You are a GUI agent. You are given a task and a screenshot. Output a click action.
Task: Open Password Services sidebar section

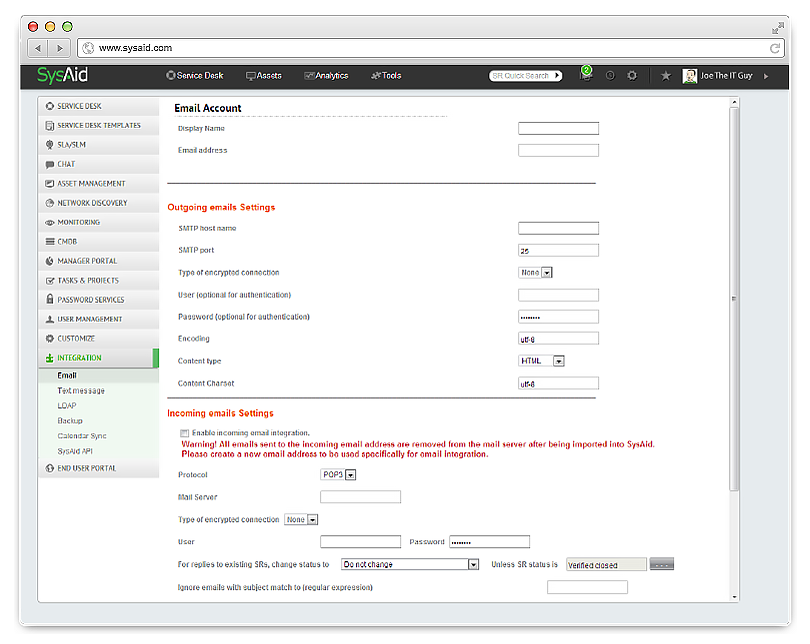[x=99, y=300]
